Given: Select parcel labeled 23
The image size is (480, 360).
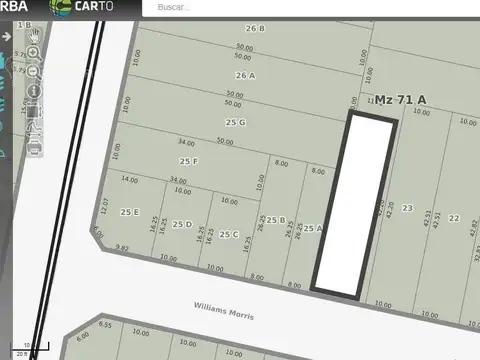Looking at the screenshot, I should (x=407, y=208).
